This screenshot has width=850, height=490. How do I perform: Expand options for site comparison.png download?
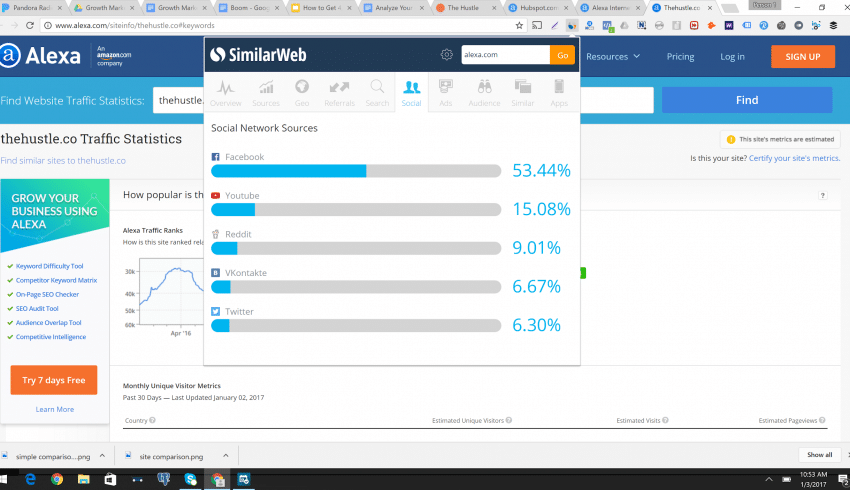tap(226, 456)
